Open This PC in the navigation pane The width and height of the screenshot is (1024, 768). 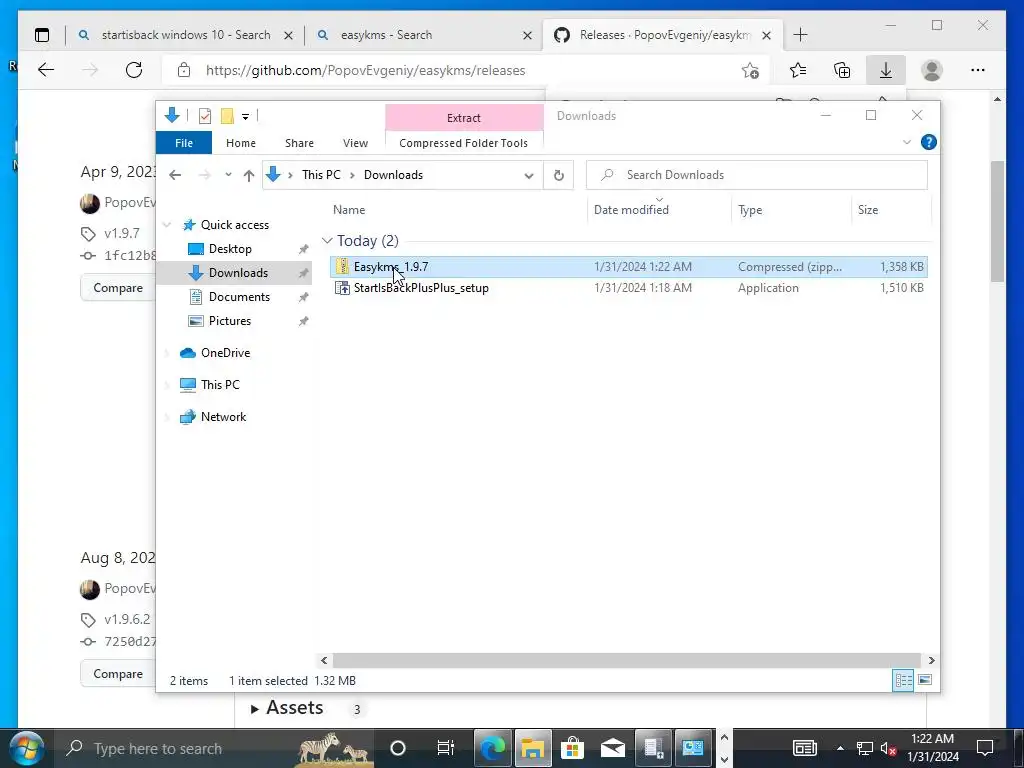click(220, 385)
